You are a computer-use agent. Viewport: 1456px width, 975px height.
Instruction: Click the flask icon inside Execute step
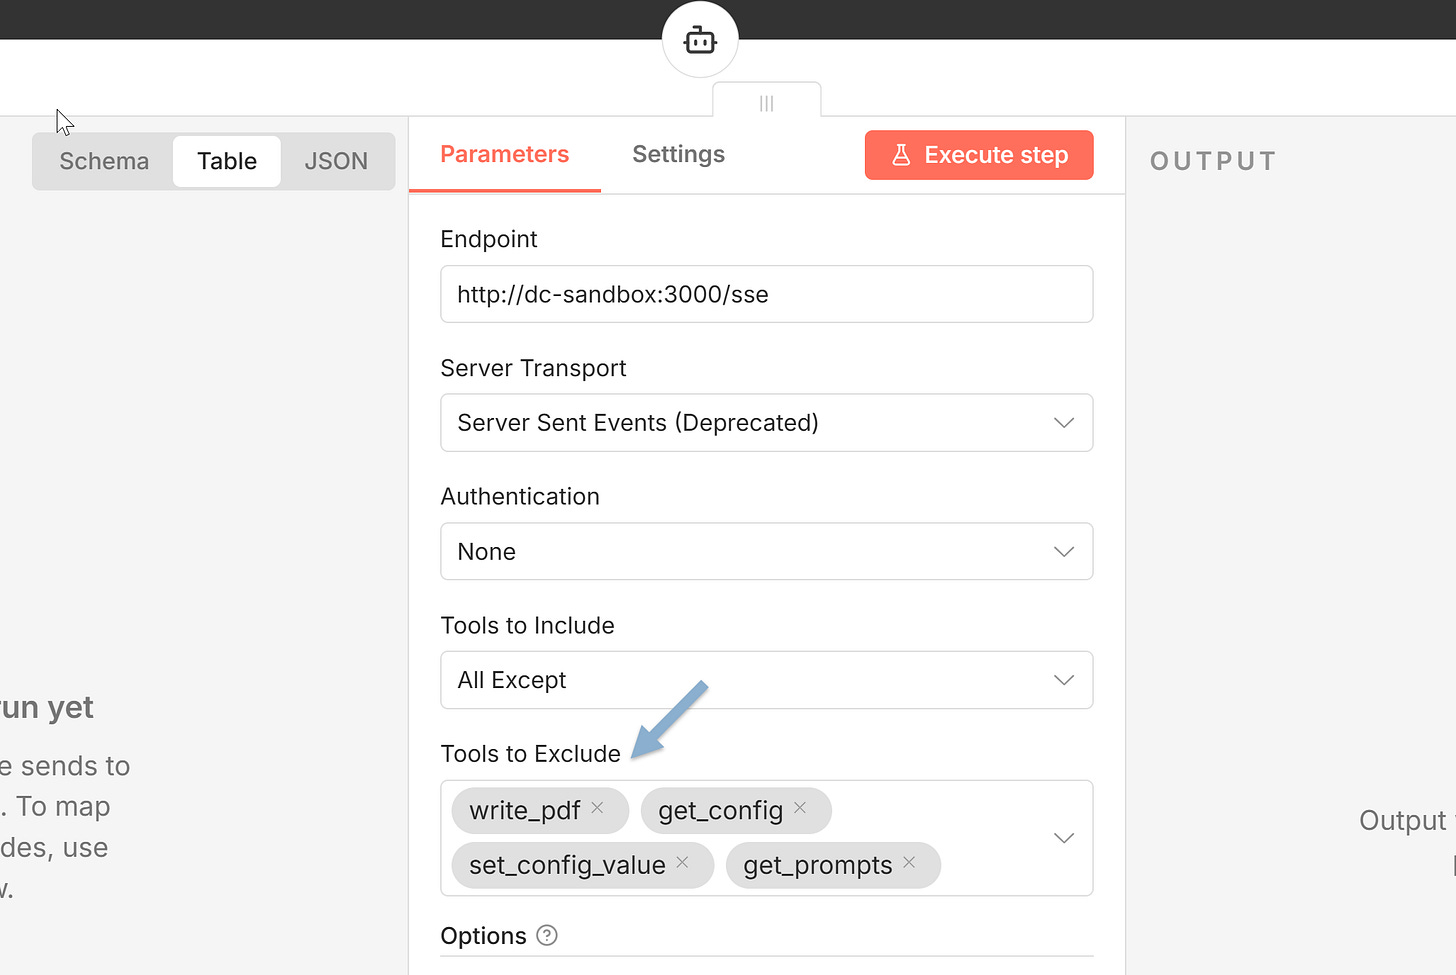tap(903, 155)
